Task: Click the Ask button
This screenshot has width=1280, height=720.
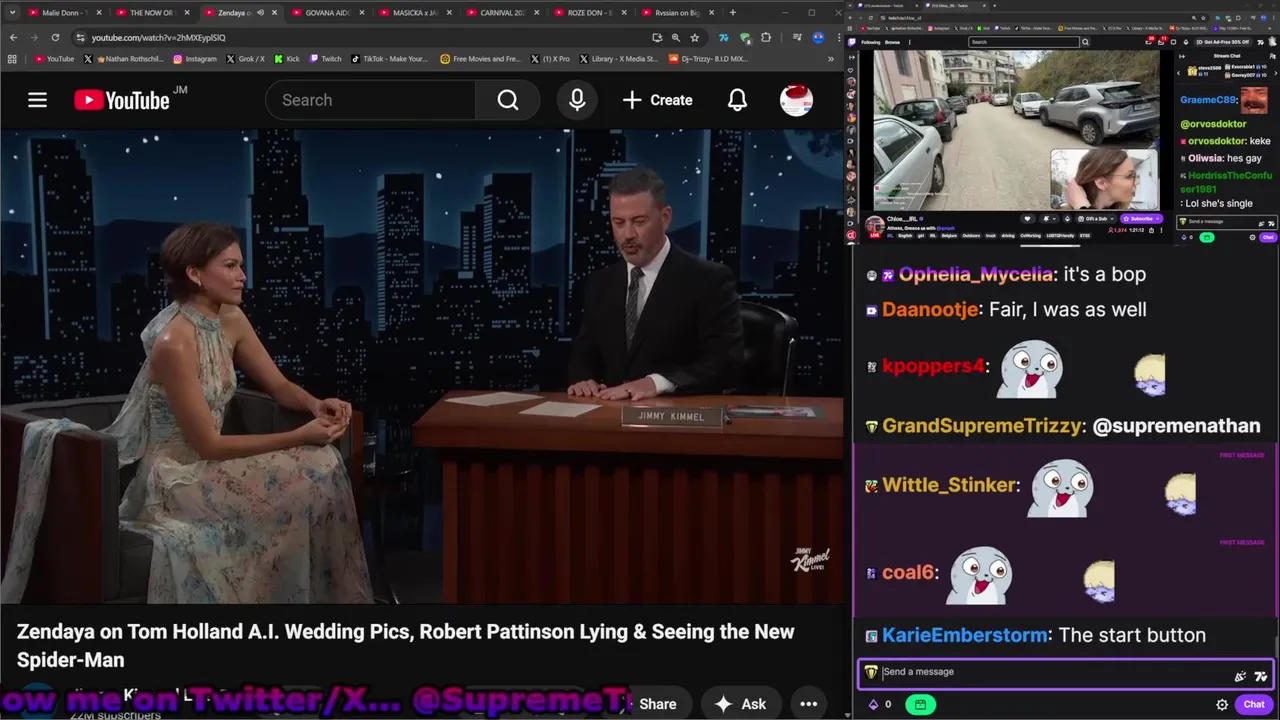Action: click(740, 704)
